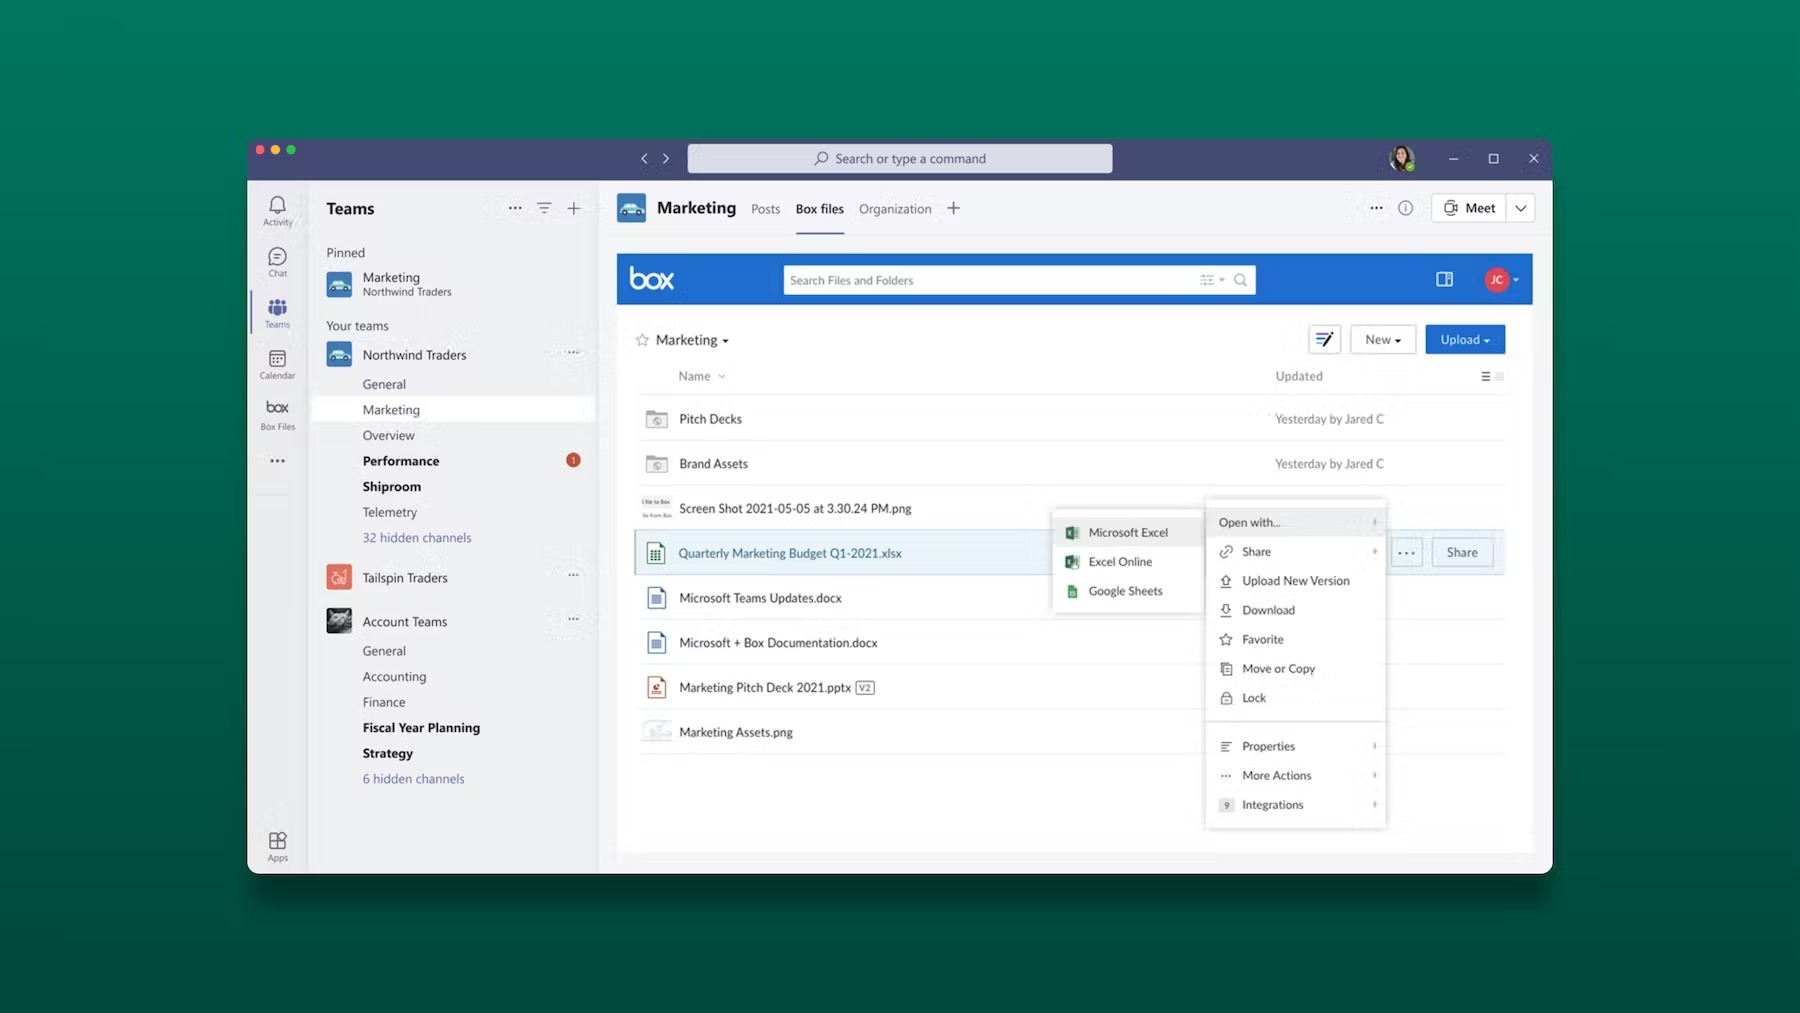This screenshot has width=1800, height=1013.
Task: Open user profile picture in title bar
Action: click(x=1402, y=158)
